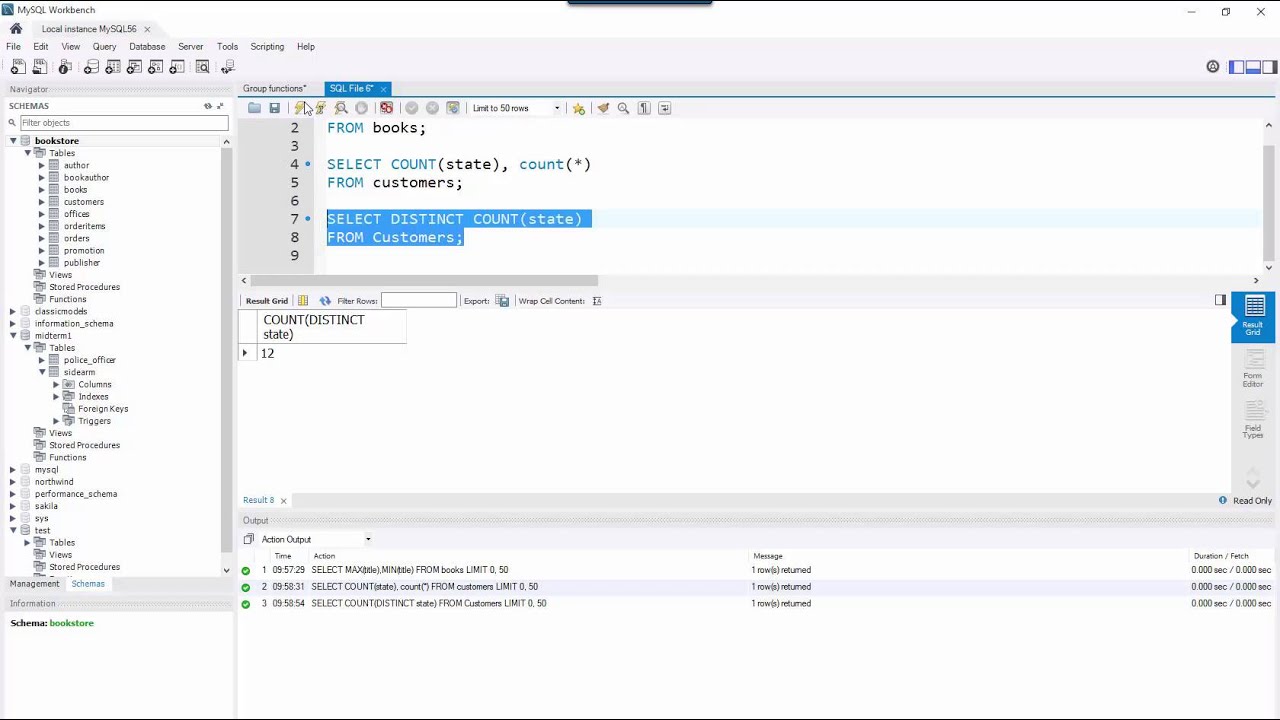The height and width of the screenshot is (720, 1280).
Task: Open find panel magnifier icon
Action: pos(623,108)
